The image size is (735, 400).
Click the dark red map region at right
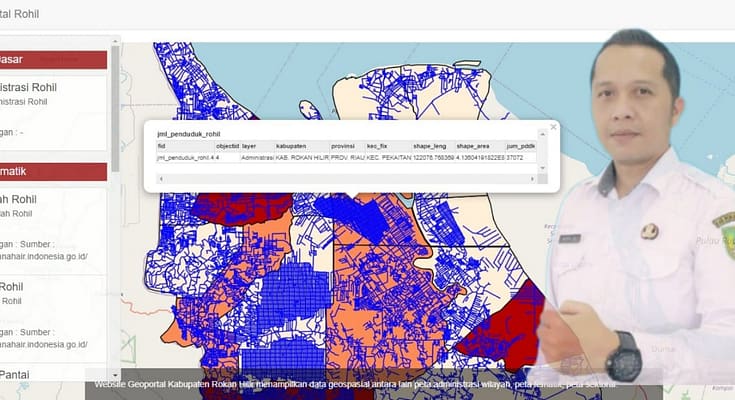505,330
